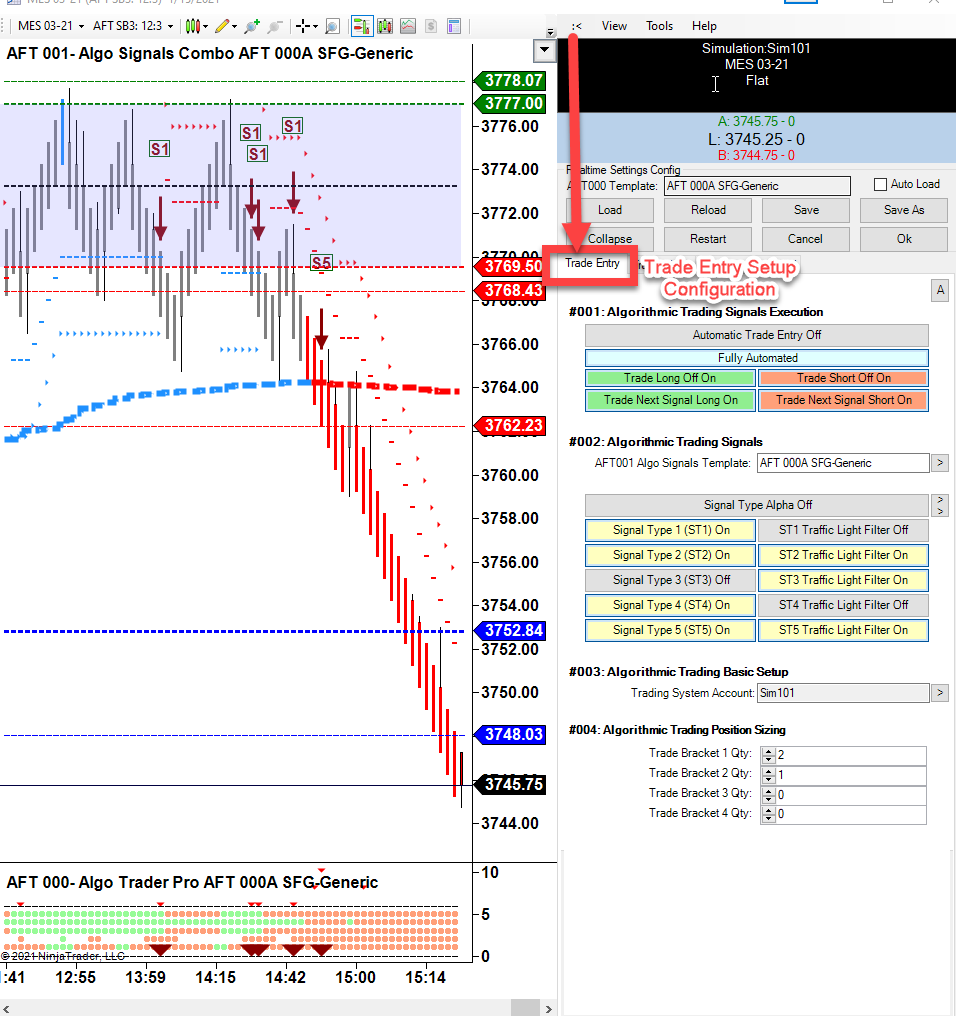
Task: Click the Trade Bracket 1 Qty field
Action: point(850,755)
